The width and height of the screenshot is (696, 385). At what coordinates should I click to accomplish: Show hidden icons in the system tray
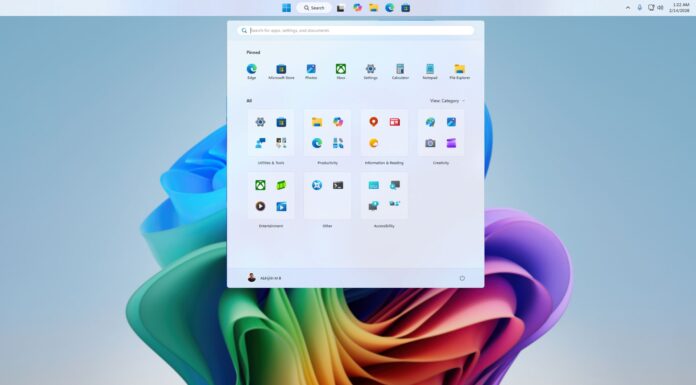628,8
